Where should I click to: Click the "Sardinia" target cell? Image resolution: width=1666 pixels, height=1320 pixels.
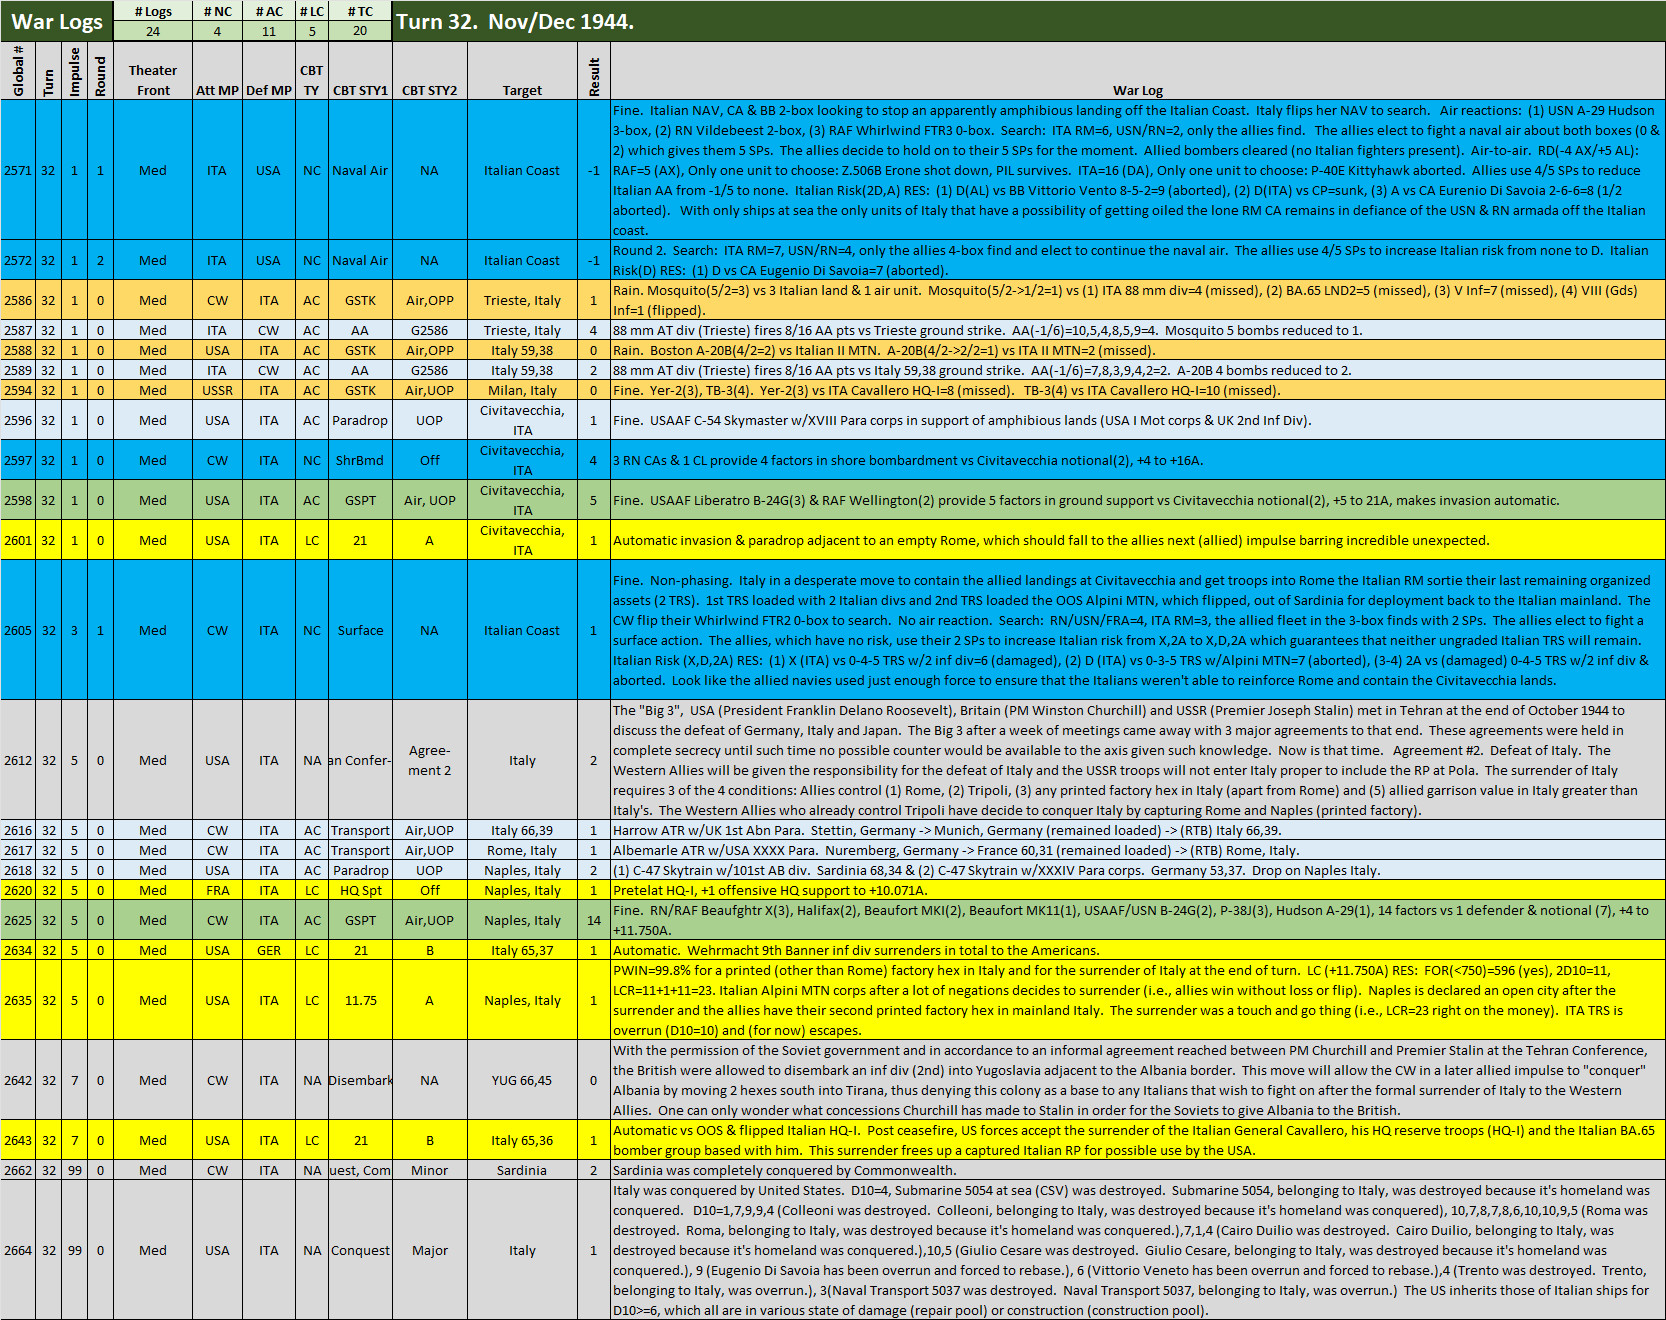pyautogui.click(x=522, y=1170)
